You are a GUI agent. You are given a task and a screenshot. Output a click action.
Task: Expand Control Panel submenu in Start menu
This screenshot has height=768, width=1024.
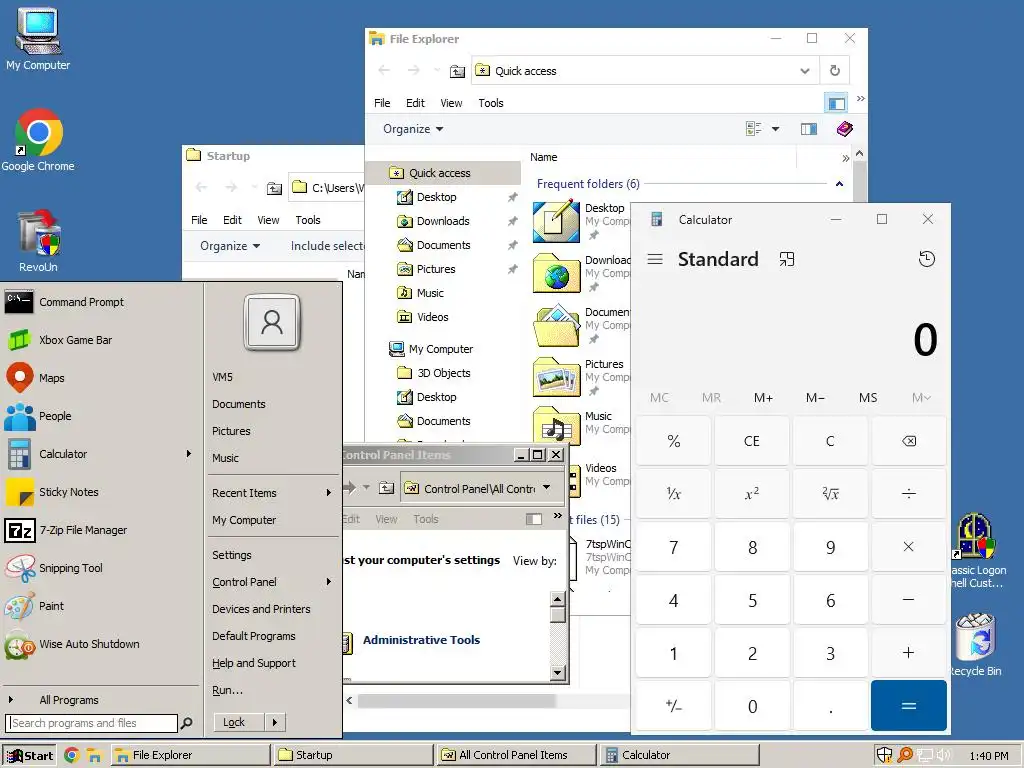[329, 581]
